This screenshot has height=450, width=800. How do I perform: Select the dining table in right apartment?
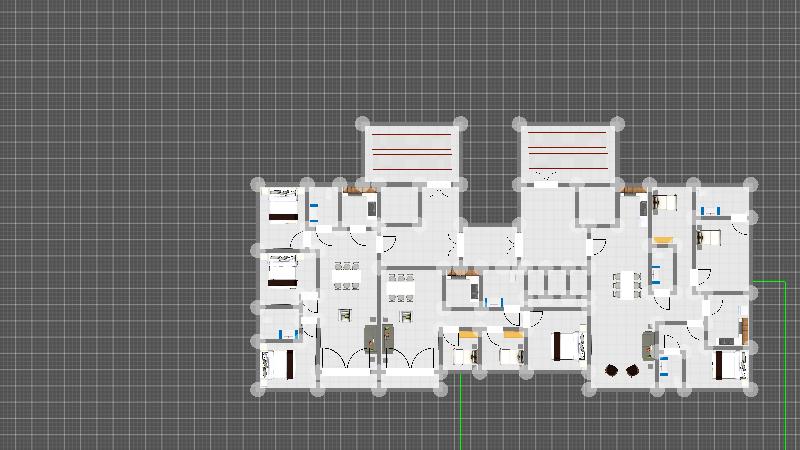(629, 284)
